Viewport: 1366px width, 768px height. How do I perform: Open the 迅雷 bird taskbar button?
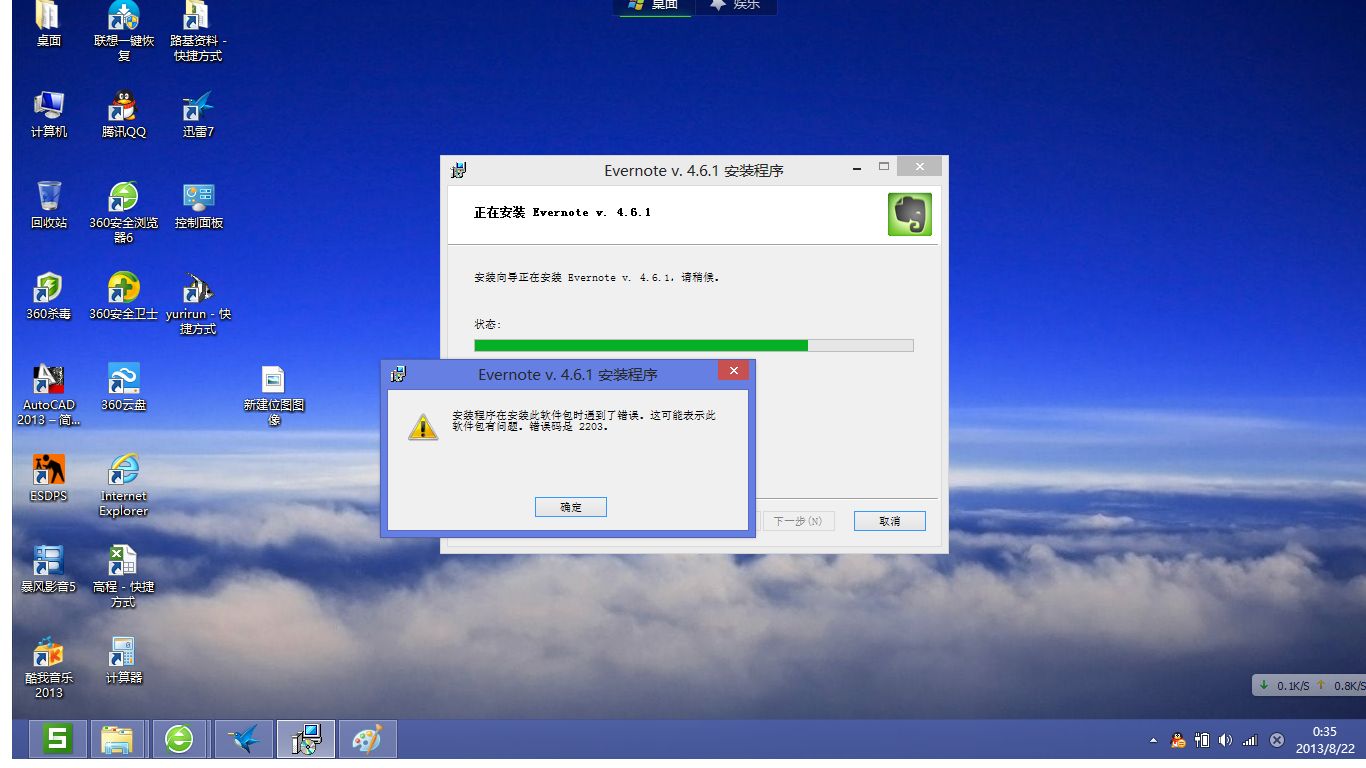pyautogui.click(x=243, y=739)
